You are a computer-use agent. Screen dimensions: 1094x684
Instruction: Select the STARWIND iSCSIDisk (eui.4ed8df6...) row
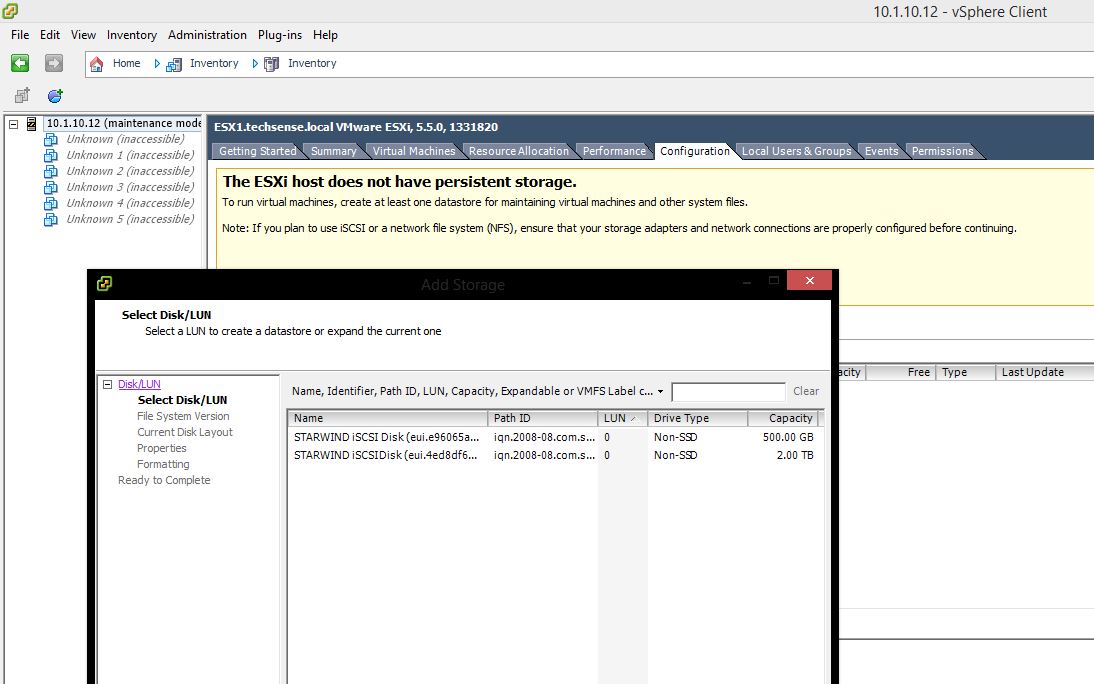pos(555,456)
